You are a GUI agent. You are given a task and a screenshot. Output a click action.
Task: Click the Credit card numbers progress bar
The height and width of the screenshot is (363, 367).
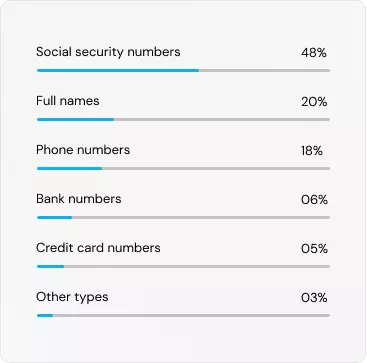point(183,266)
